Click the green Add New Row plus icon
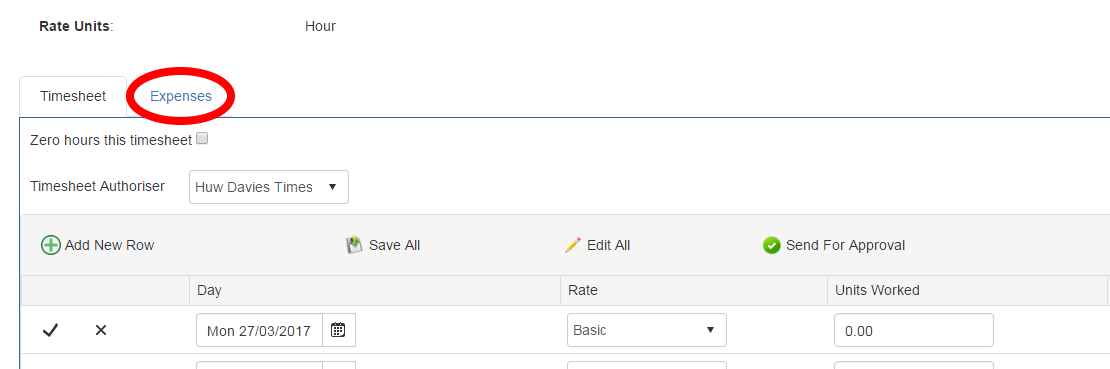Viewport: 1110px width, 369px height. (x=51, y=246)
